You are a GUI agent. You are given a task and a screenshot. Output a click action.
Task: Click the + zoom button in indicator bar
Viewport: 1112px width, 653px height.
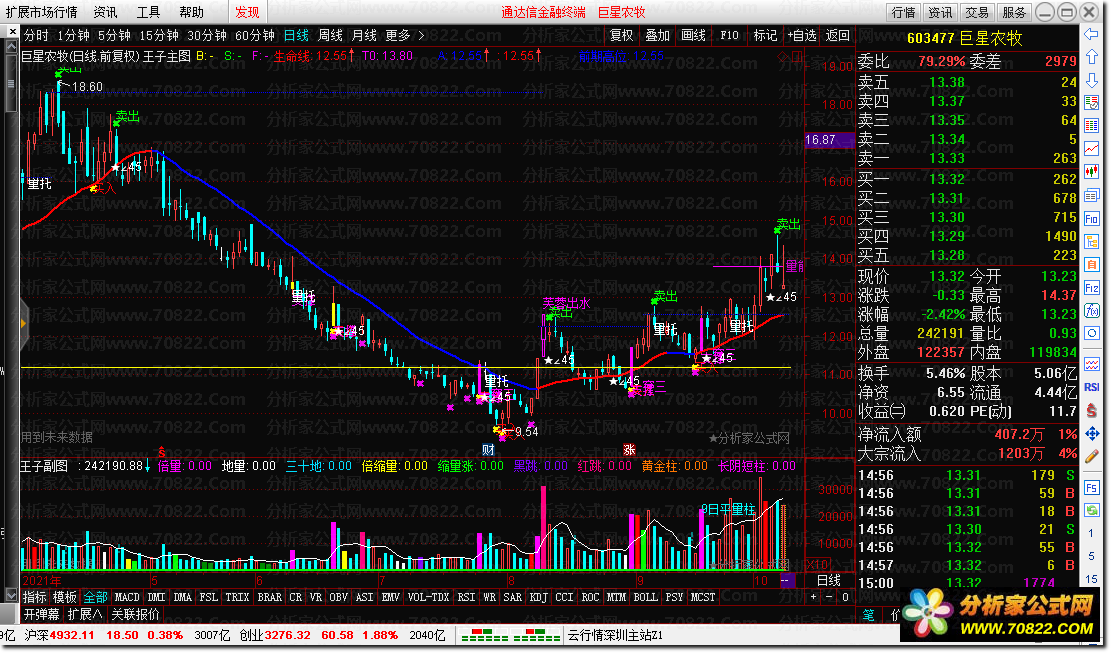pyautogui.click(x=813, y=598)
